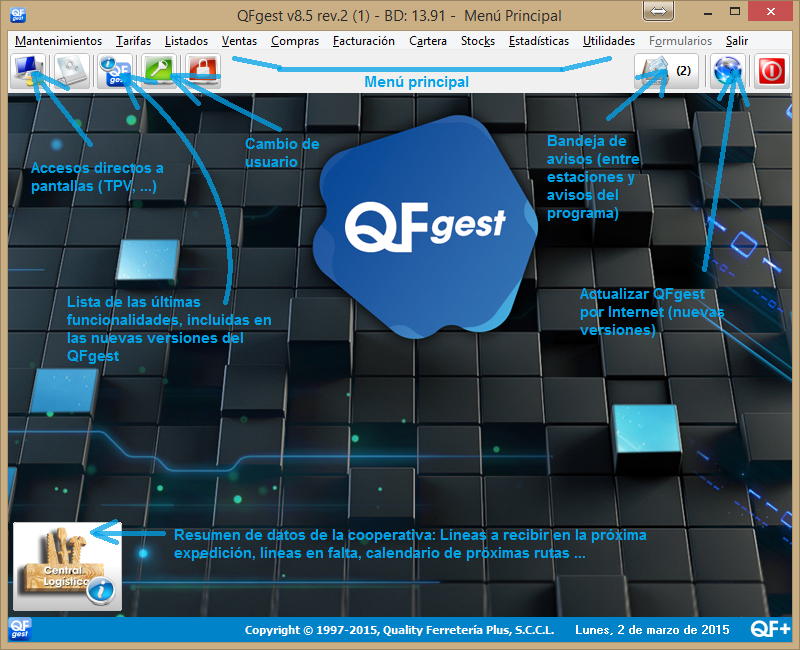Open the Compras menu
Viewport: 800px width, 650px height.
295,41
